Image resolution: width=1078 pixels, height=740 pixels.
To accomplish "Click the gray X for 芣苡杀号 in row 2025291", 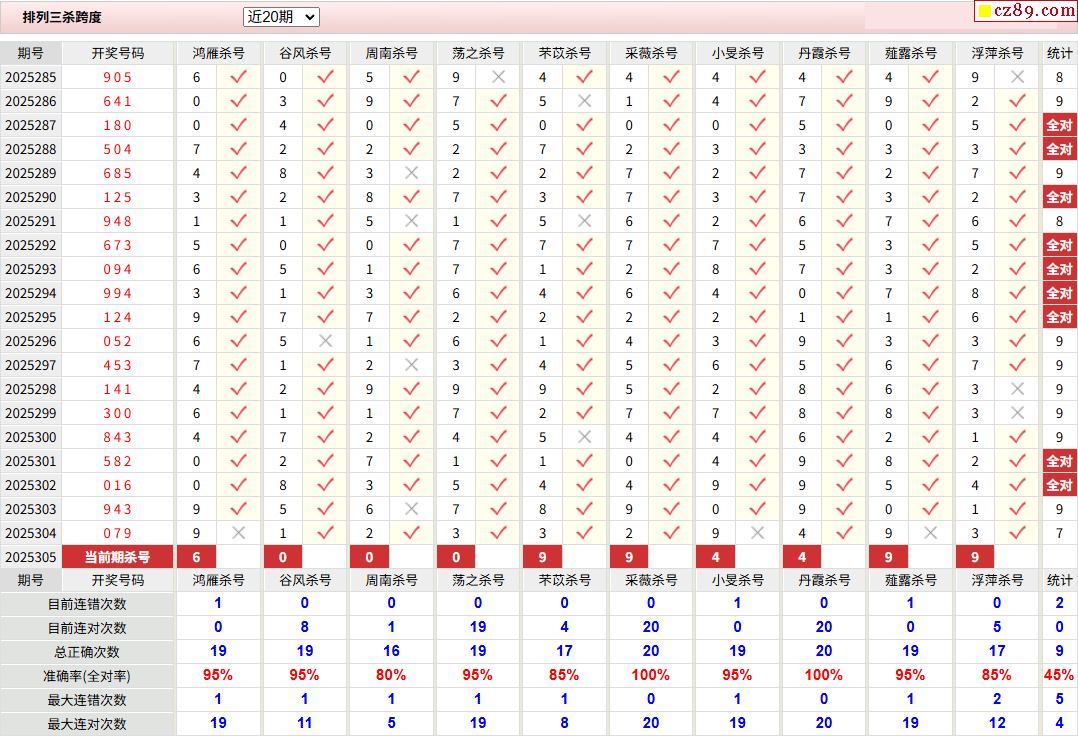I will [x=585, y=221].
